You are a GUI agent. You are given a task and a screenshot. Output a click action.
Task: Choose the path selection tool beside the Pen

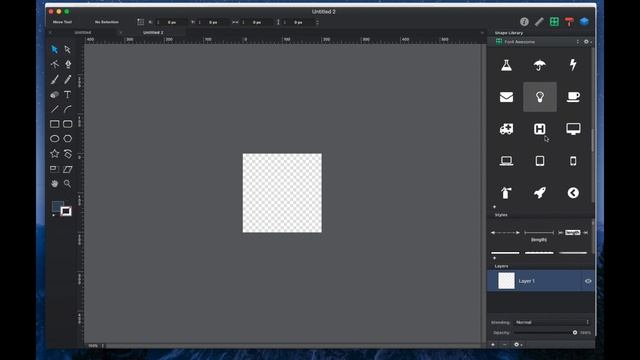click(54, 64)
